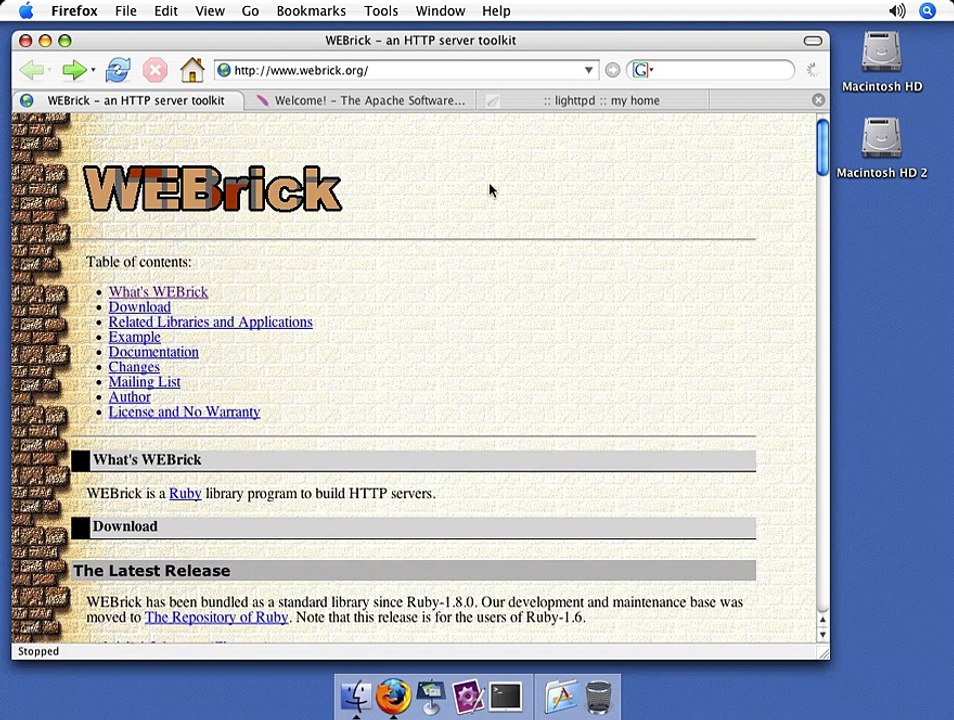This screenshot has height=720, width=954.
Task: Open Spotlight search in the menu bar
Action: [x=927, y=10]
